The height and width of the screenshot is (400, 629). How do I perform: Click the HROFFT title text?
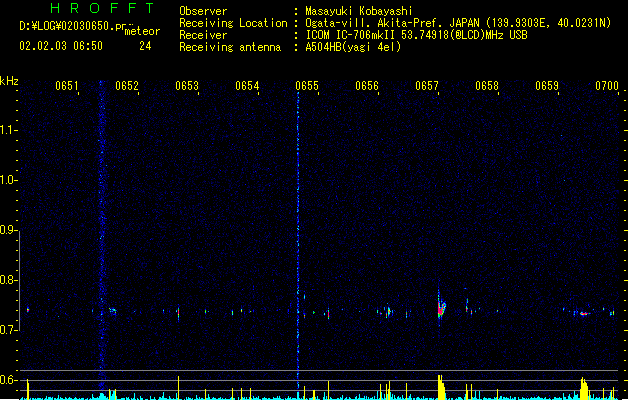103,8
